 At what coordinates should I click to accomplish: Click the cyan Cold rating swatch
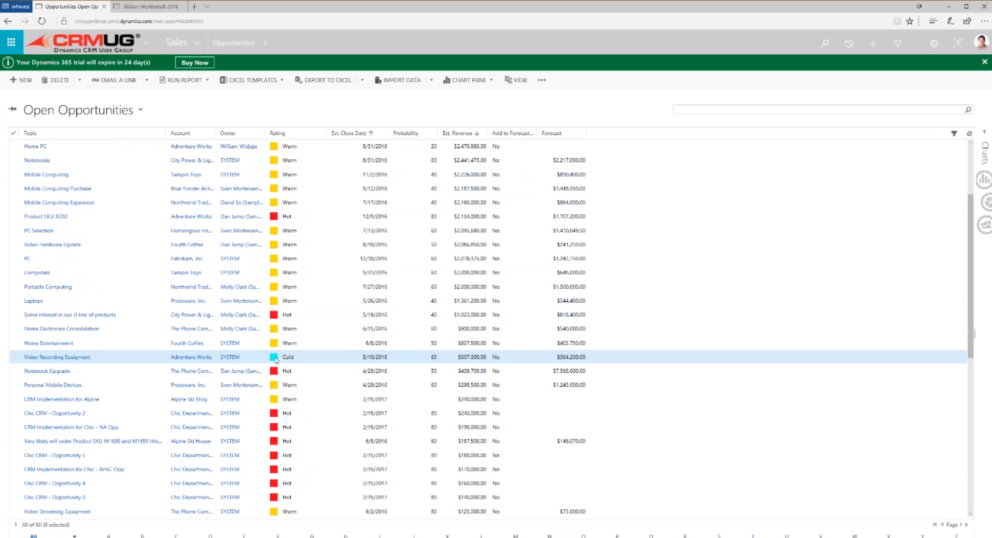pos(274,357)
